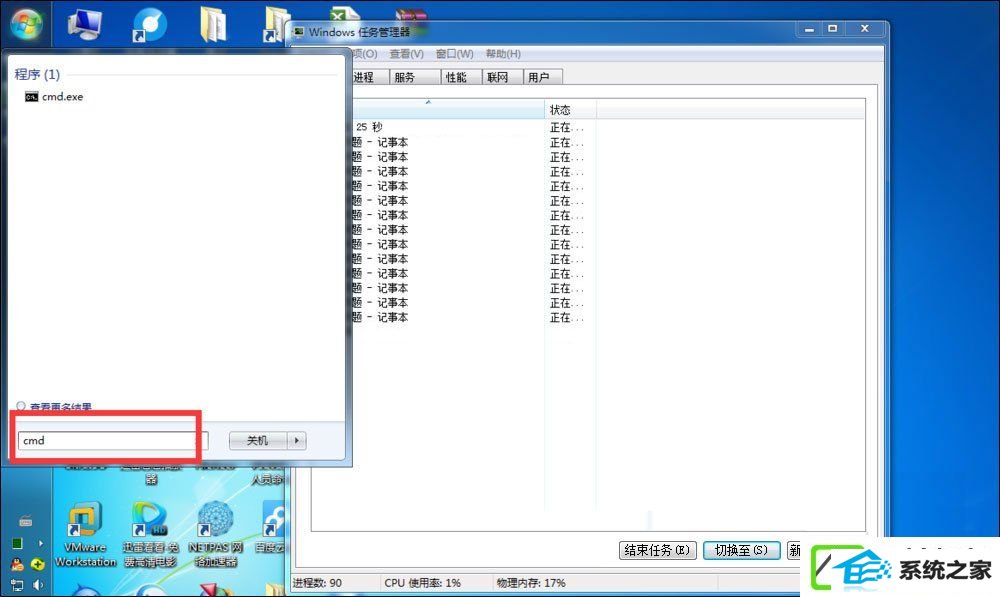
Task: Open the network connection tray icon
Action: coord(17,584)
